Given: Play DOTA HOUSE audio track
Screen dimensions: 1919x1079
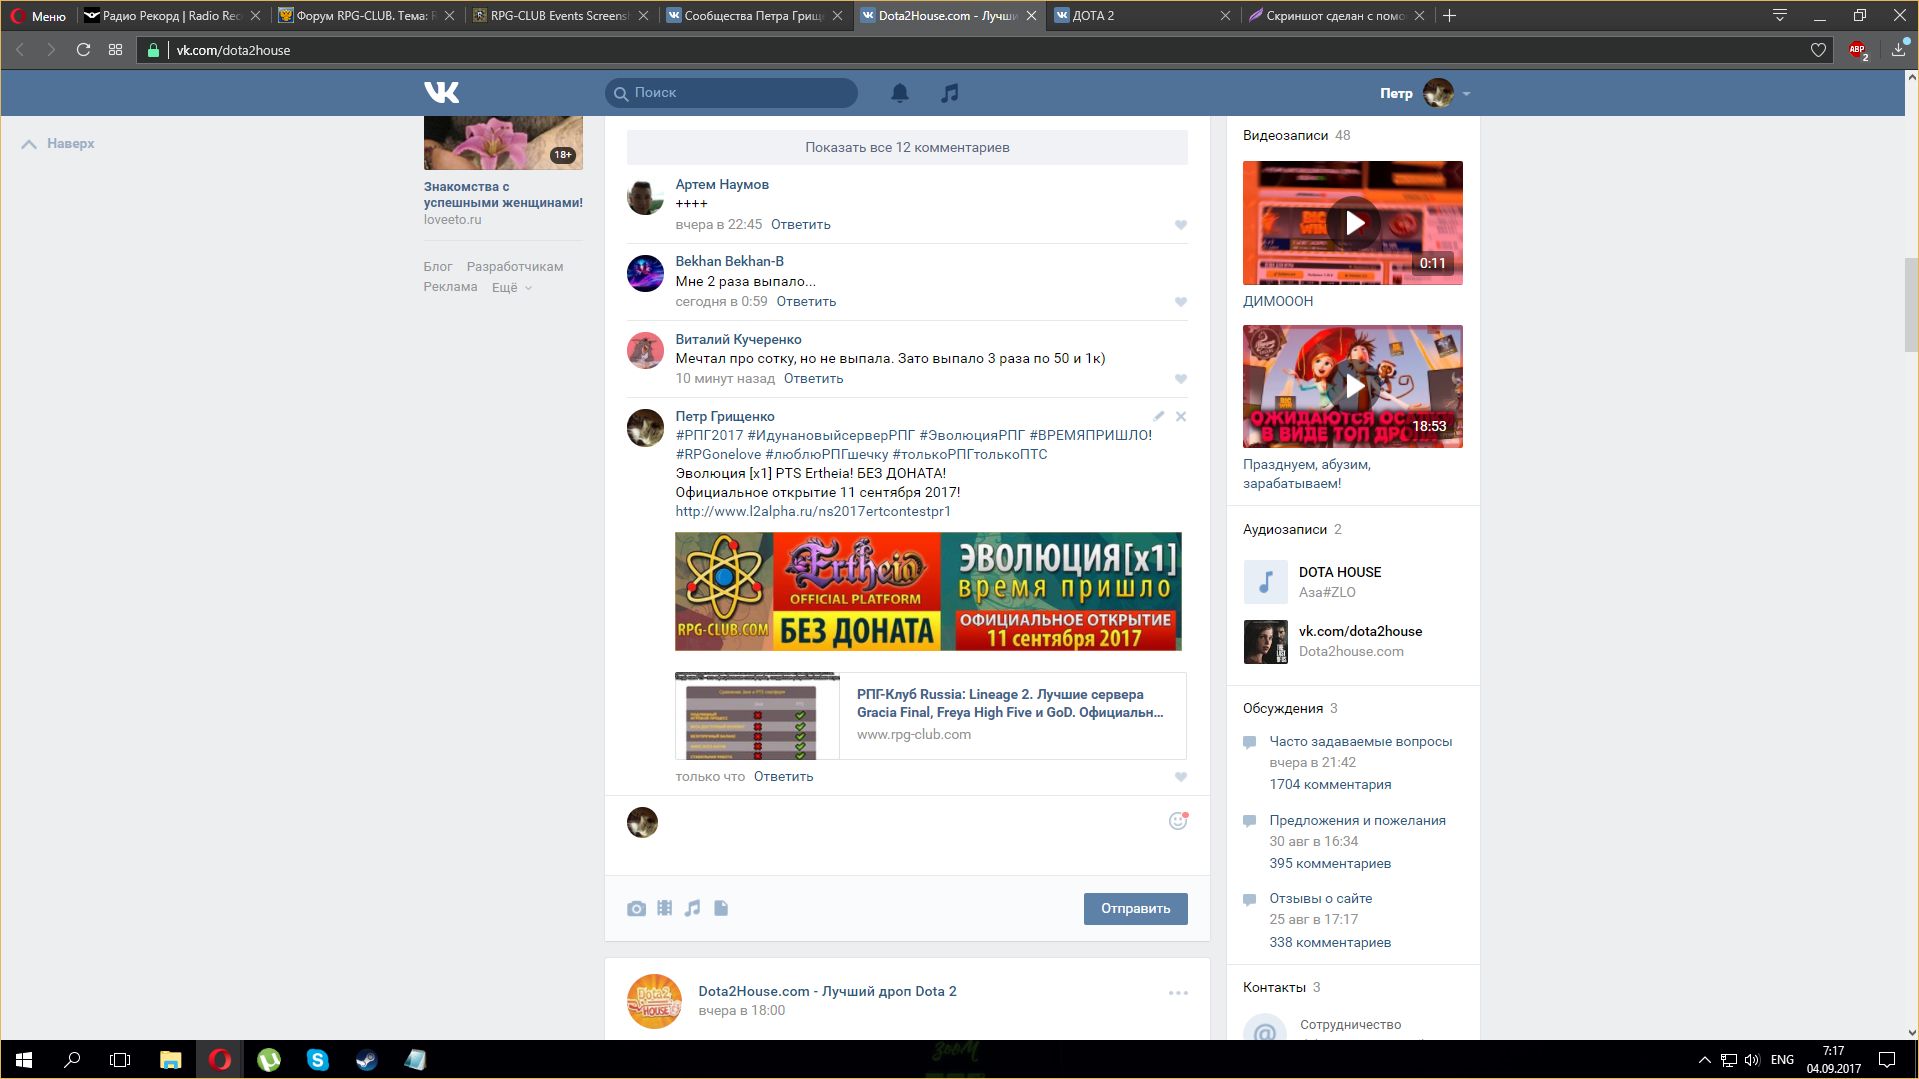Looking at the screenshot, I should click(1265, 582).
